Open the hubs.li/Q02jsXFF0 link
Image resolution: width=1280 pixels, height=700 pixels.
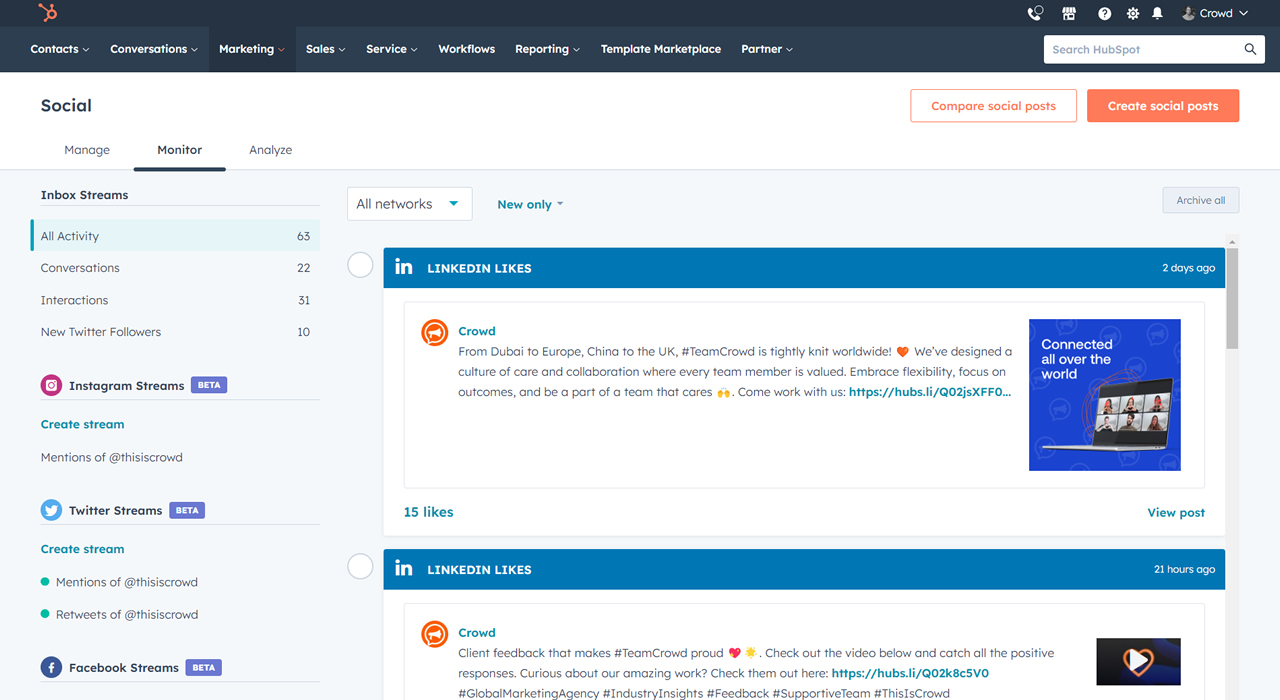click(930, 392)
